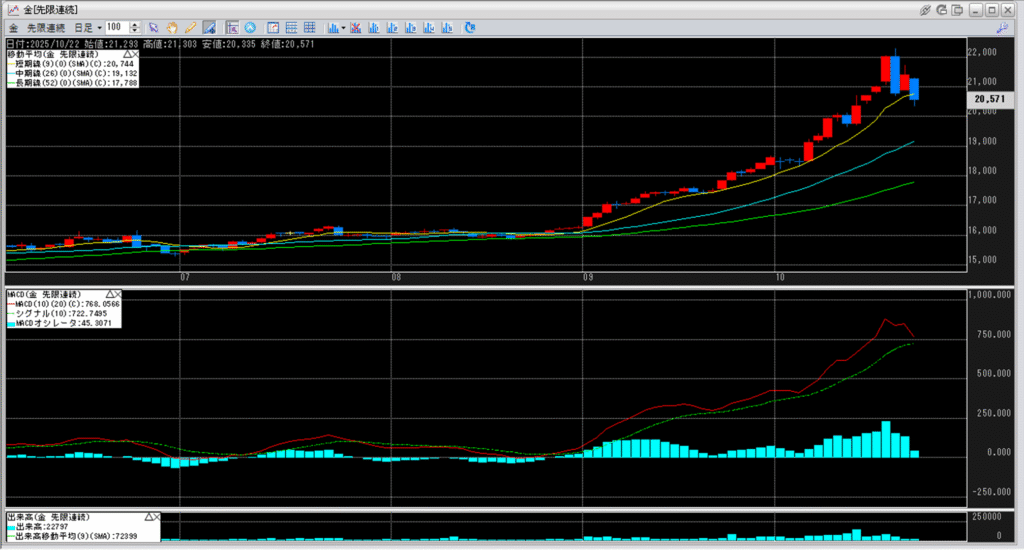Viewport: 1024px width, 550px height.
Task: Activate the hand pan tool
Action: click(x=172, y=27)
